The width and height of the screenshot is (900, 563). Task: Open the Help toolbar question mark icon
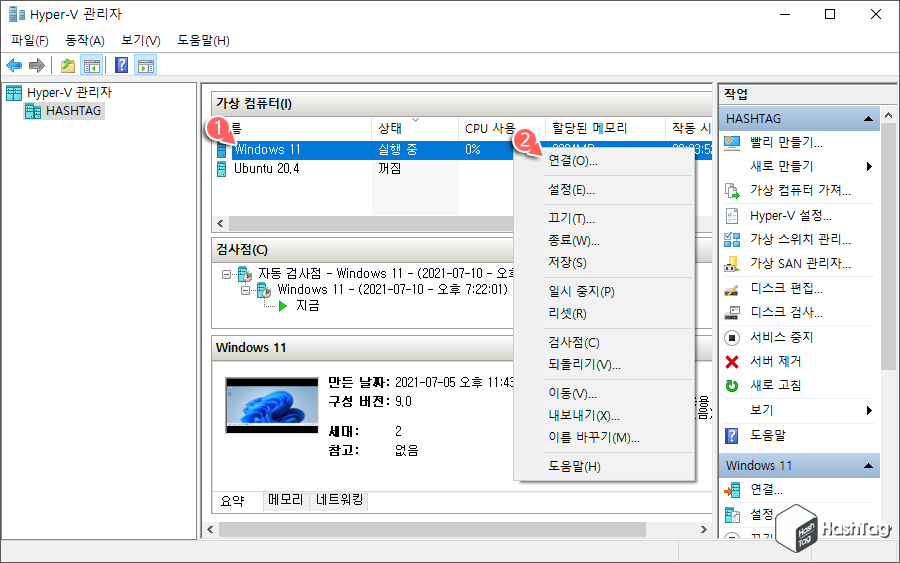(x=122, y=65)
